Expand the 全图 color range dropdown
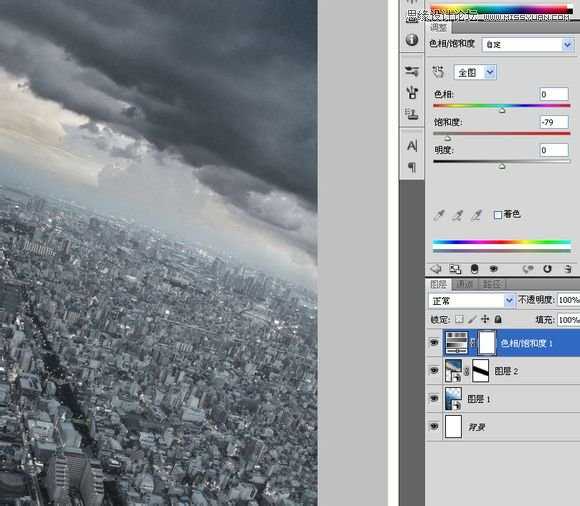The image size is (580, 506). point(475,72)
